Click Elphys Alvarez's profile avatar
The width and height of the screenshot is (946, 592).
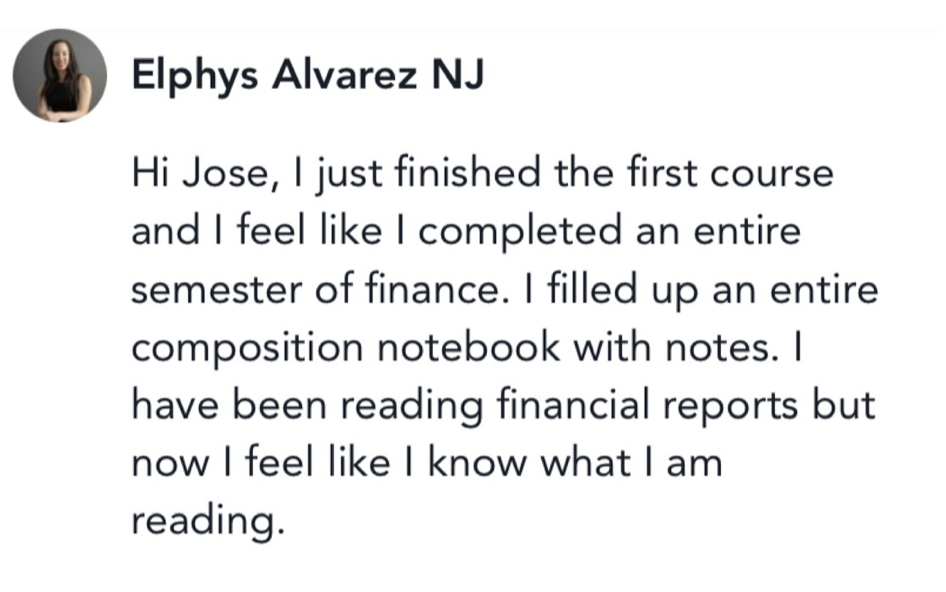click(60, 75)
